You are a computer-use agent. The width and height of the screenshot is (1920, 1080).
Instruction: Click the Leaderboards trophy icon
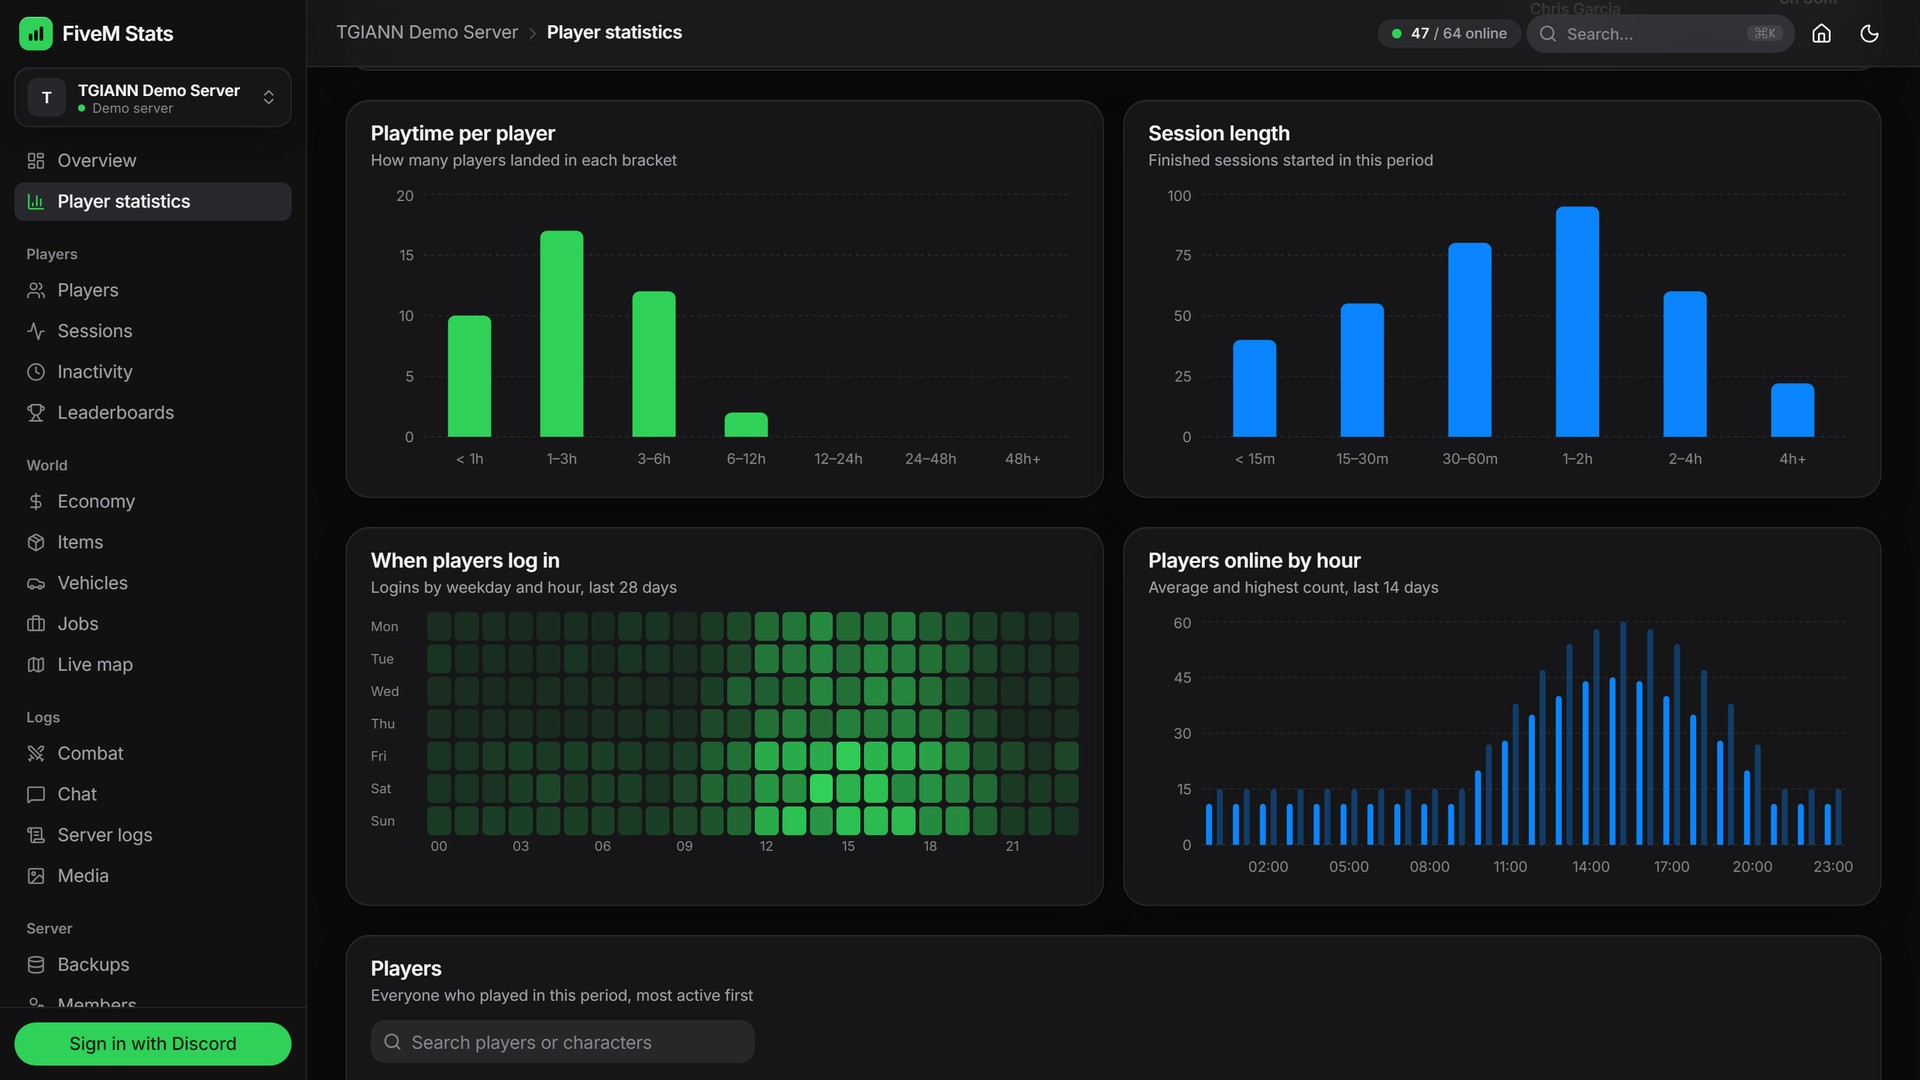(36, 412)
